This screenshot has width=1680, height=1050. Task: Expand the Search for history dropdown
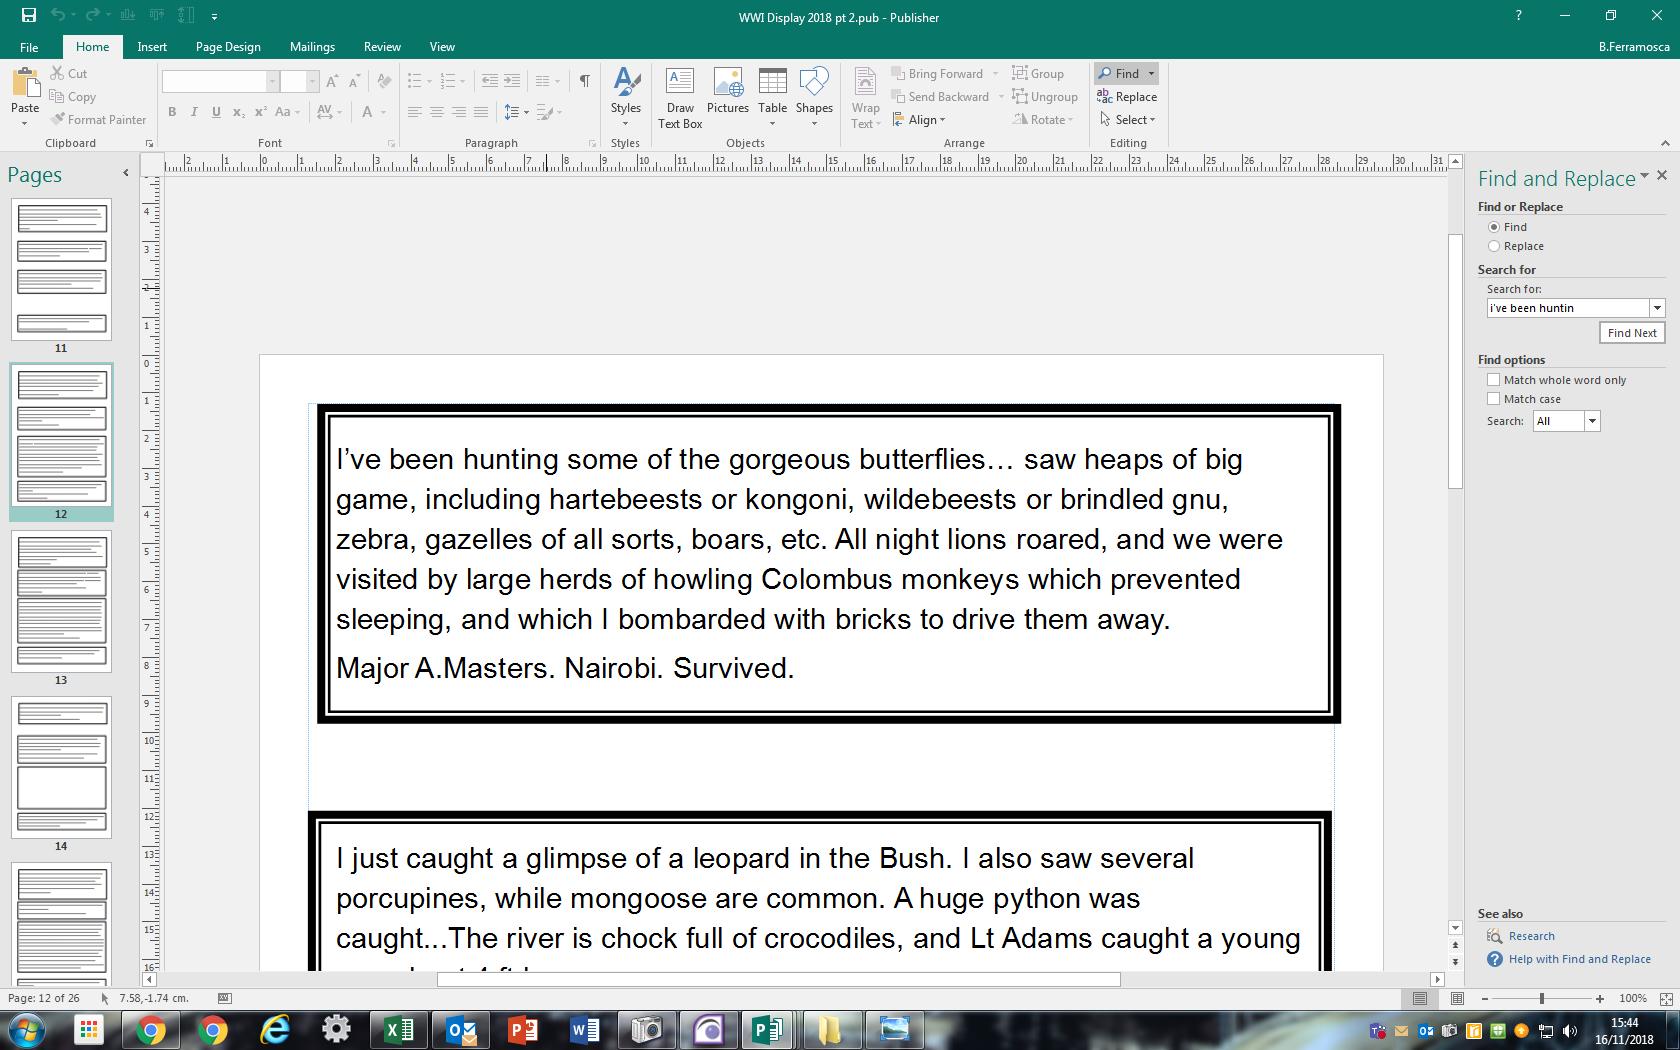[x=1657, y=308]
